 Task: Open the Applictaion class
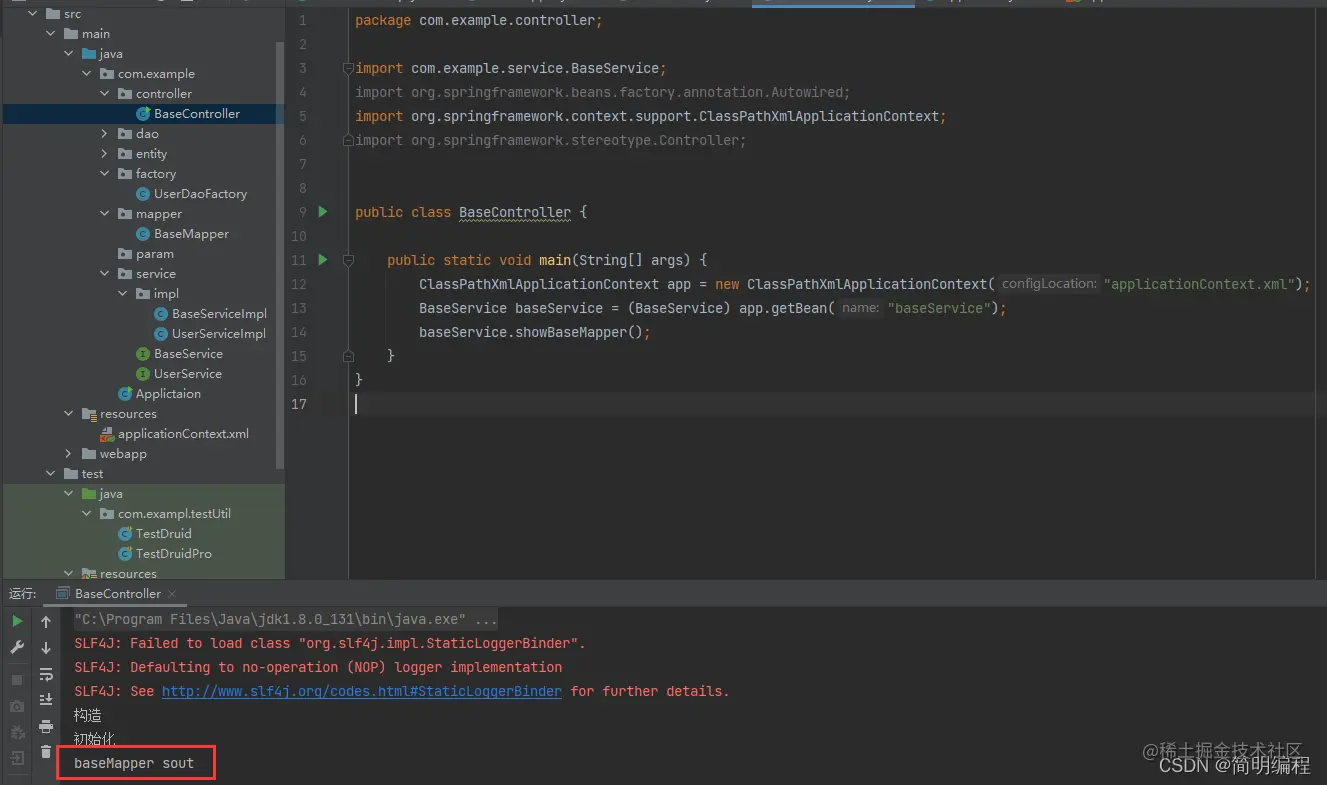click(168, 394)
